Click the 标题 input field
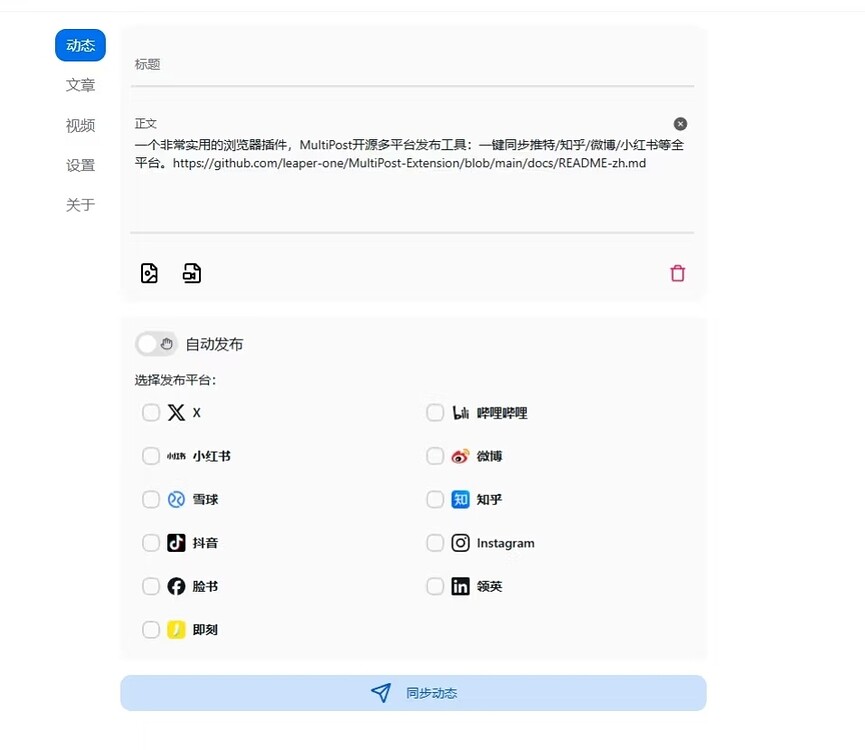 pos(412,65)
